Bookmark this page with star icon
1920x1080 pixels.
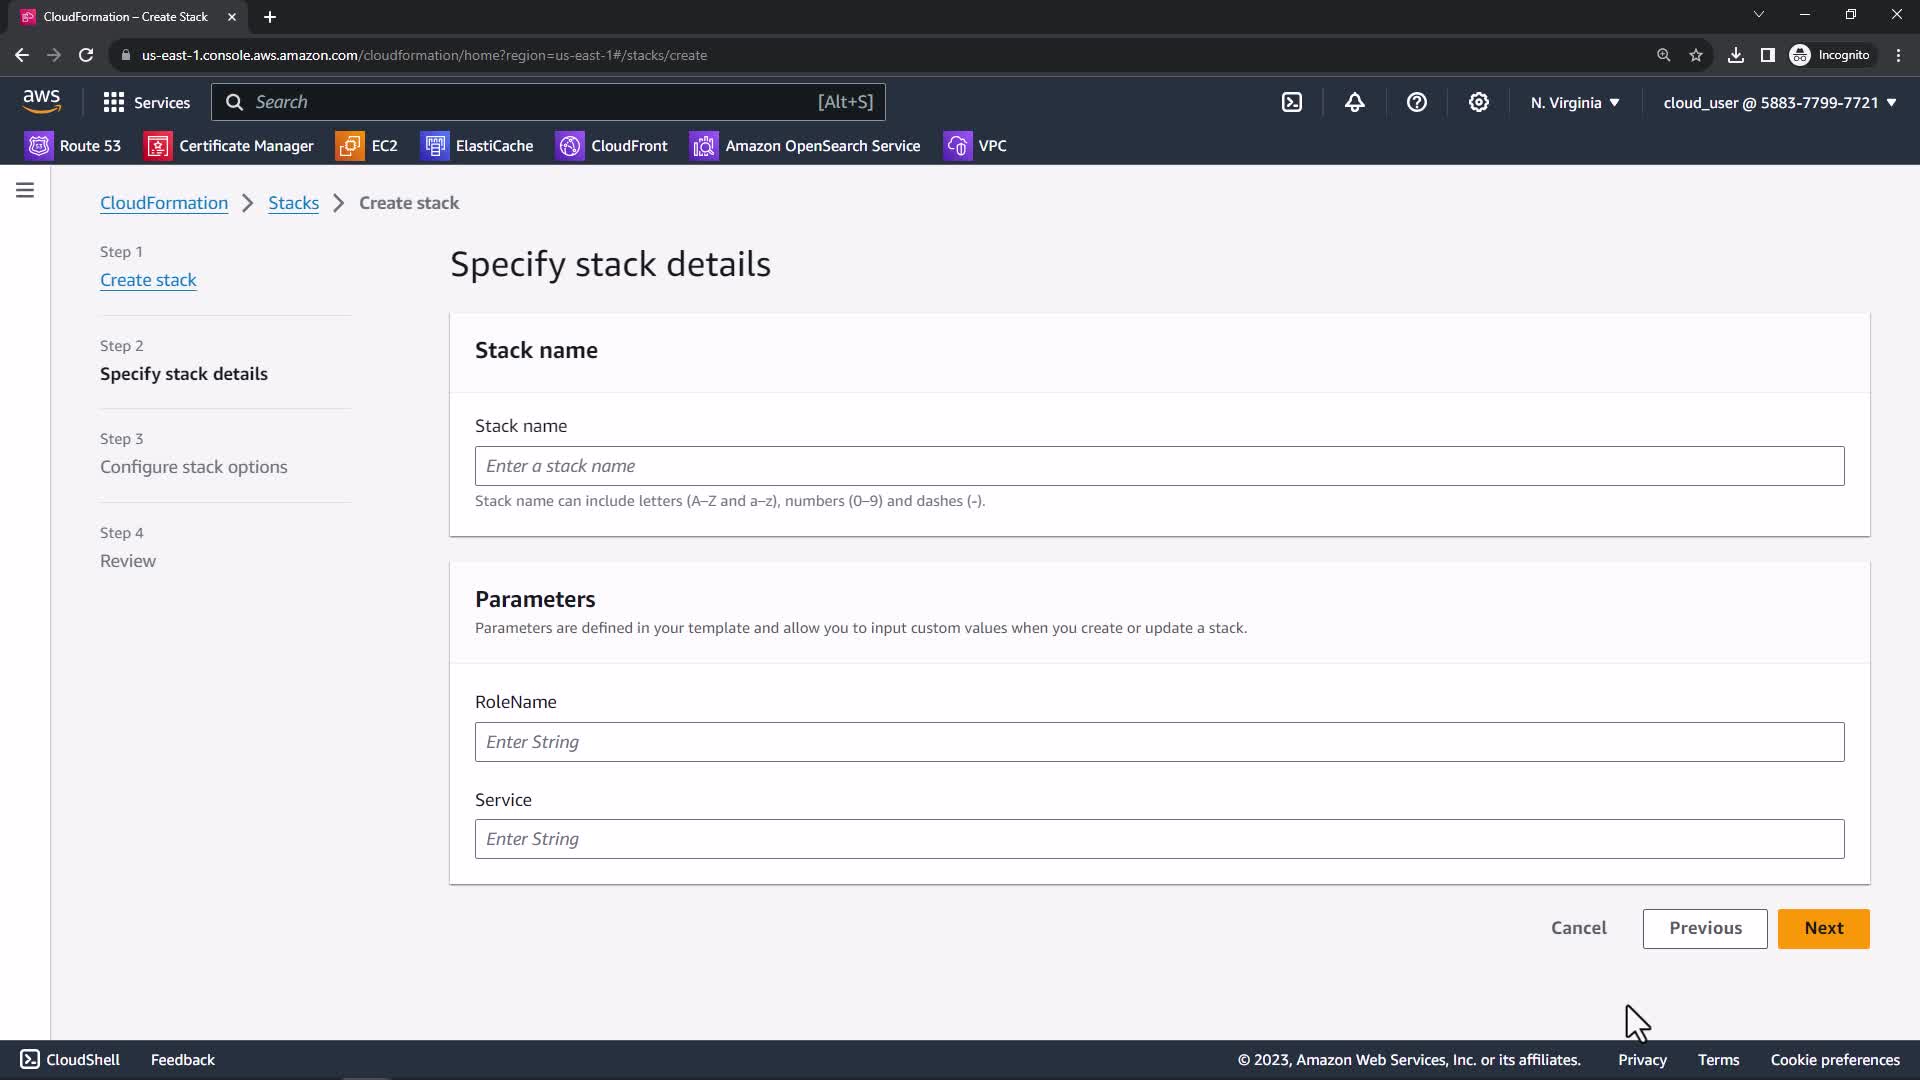pyautogui.click(x=1695, y=55)
